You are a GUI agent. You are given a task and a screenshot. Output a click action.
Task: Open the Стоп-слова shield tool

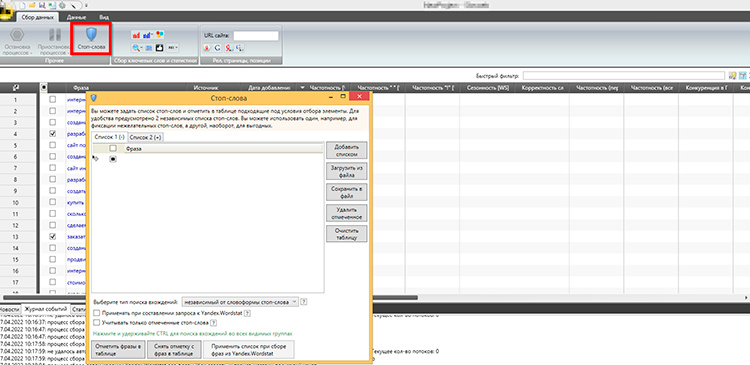[91, 38]
